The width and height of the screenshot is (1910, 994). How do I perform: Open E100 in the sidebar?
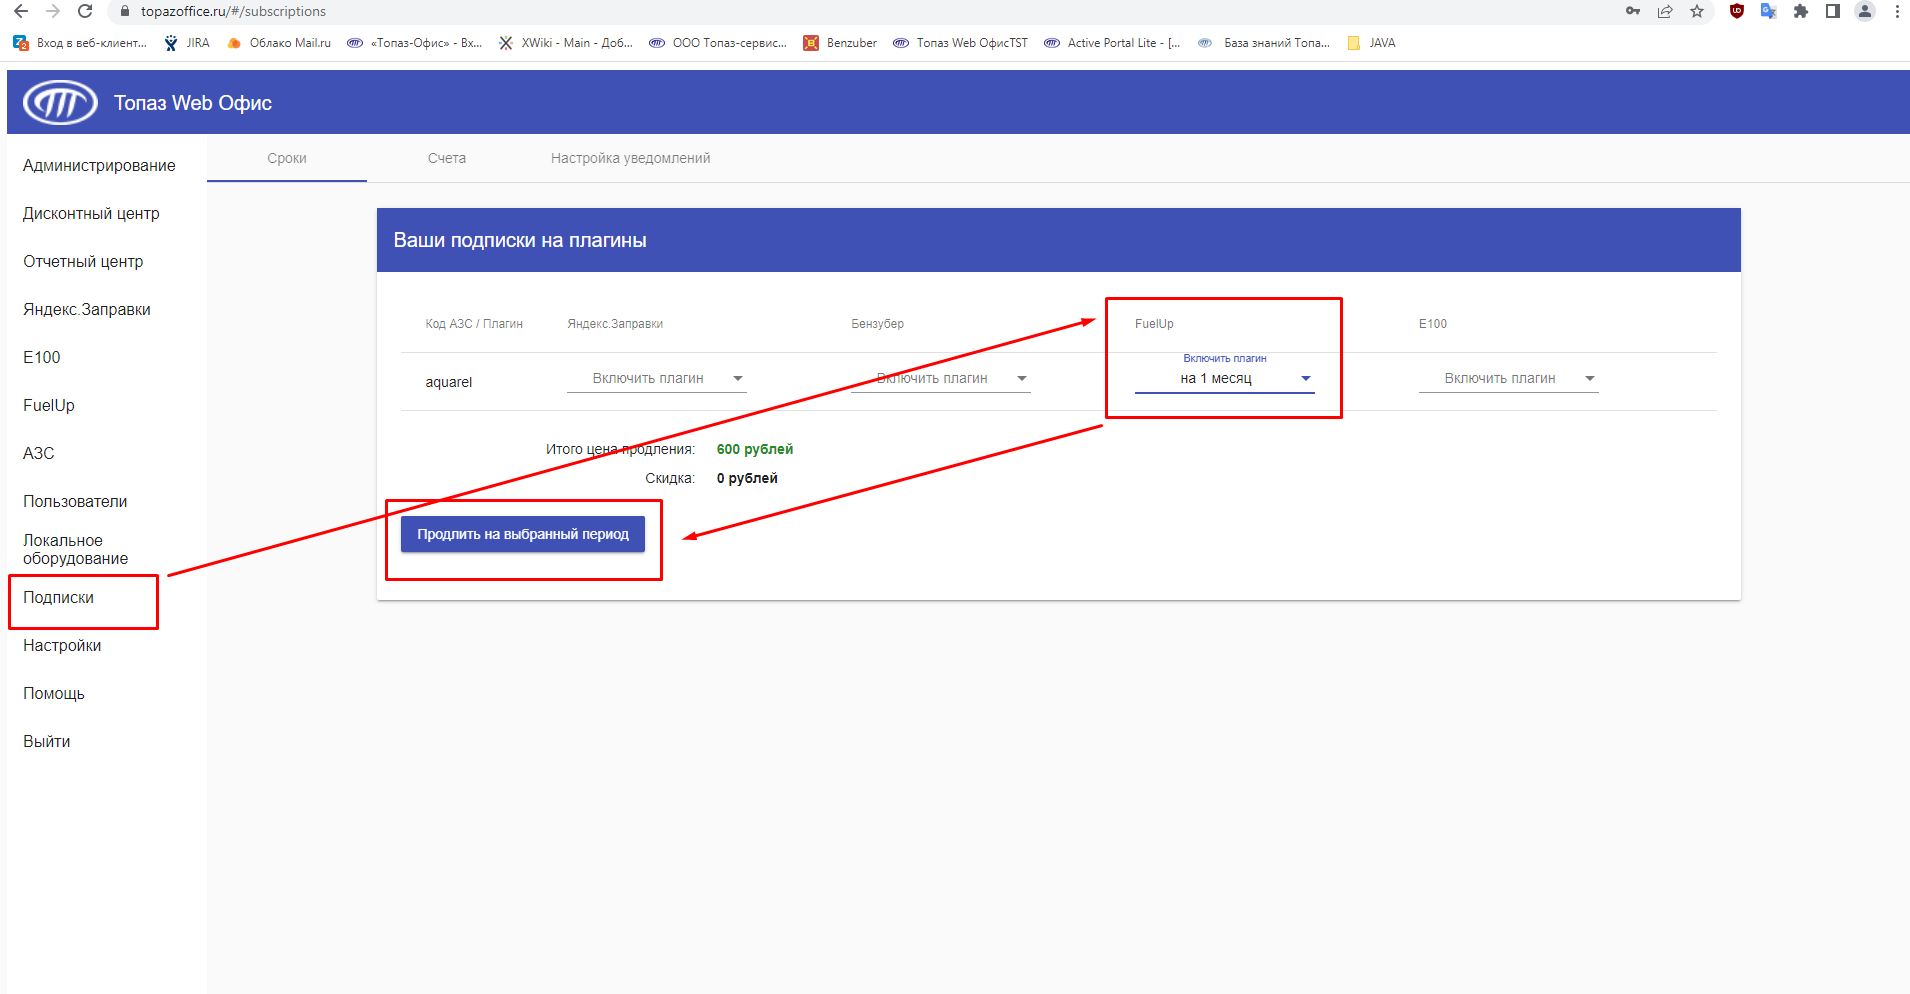(42, 357)
